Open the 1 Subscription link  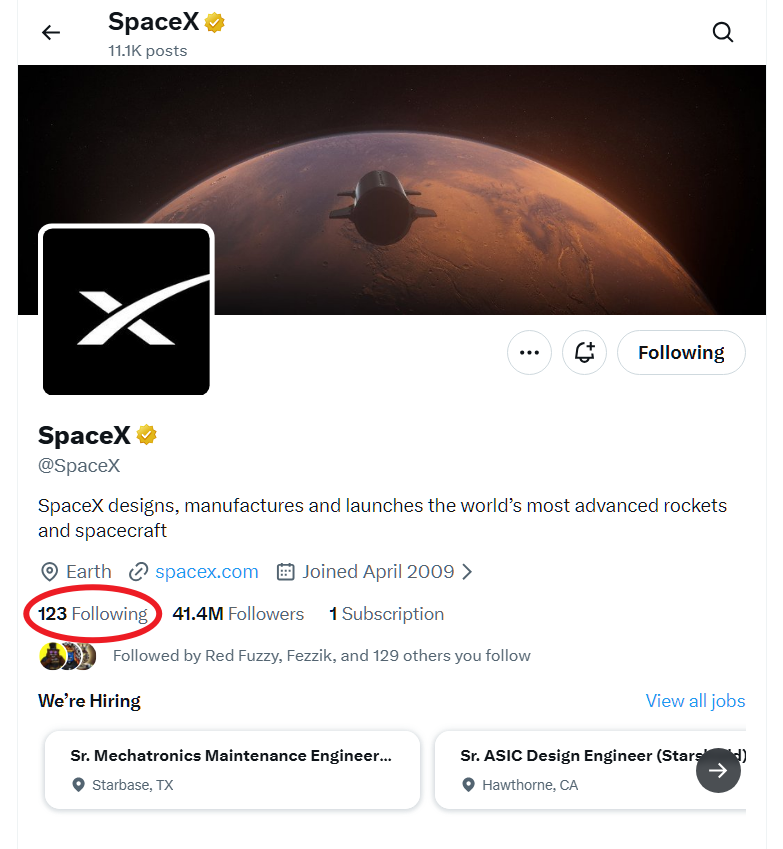point(387,614)
